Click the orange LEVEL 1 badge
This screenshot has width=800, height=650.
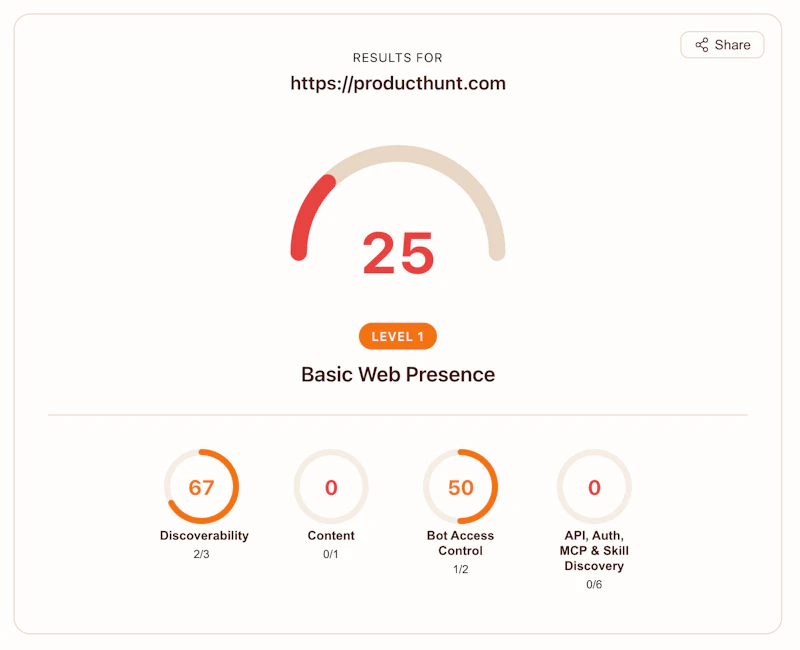tap(398, 336)
